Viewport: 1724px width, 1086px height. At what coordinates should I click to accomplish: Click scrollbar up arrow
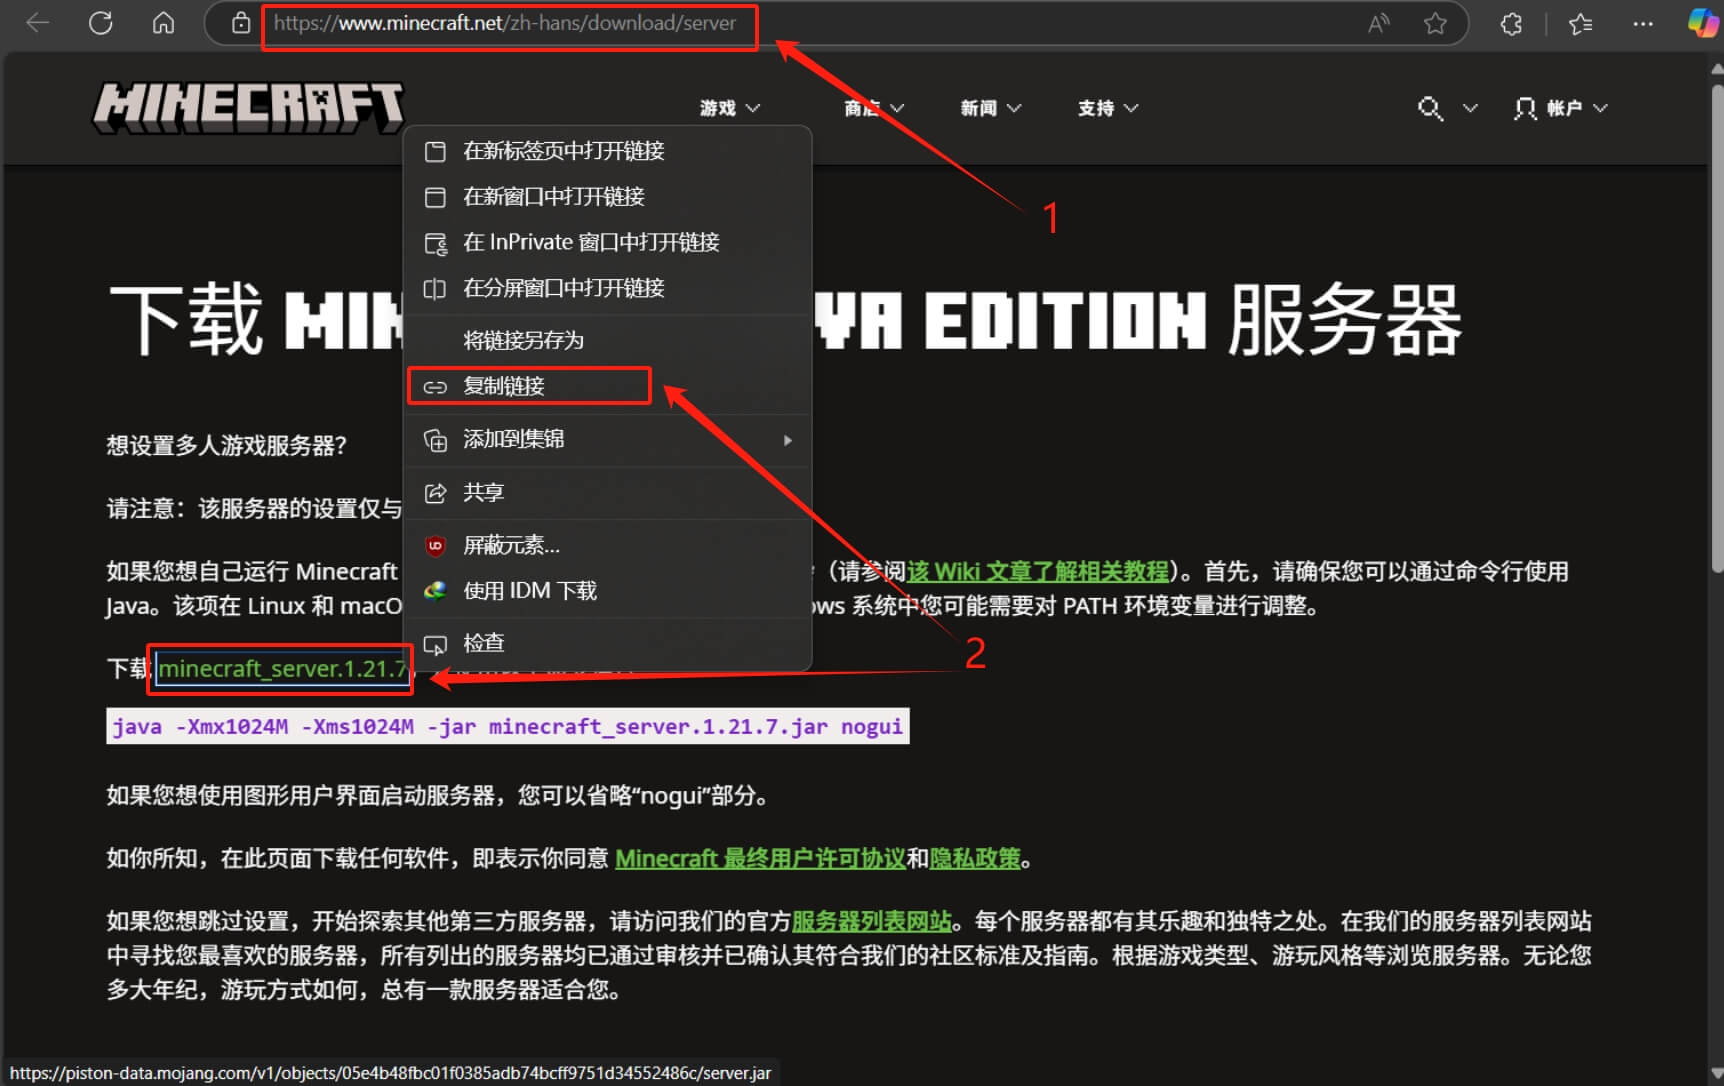point(1716,68)
